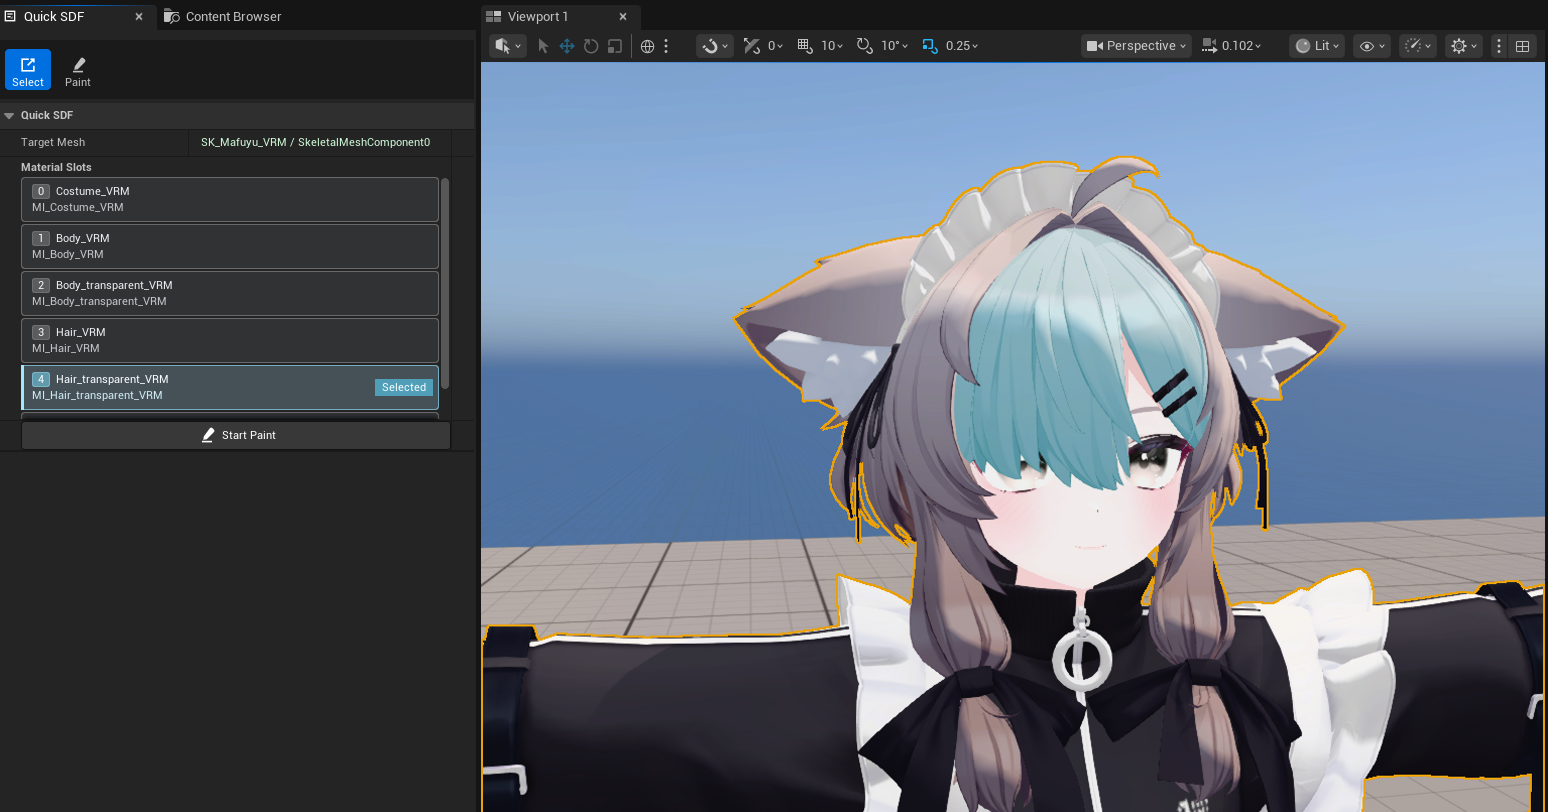1548x812 pixels.
Task: Open the viewport settings gear menu
Action: pos(1464,46)
